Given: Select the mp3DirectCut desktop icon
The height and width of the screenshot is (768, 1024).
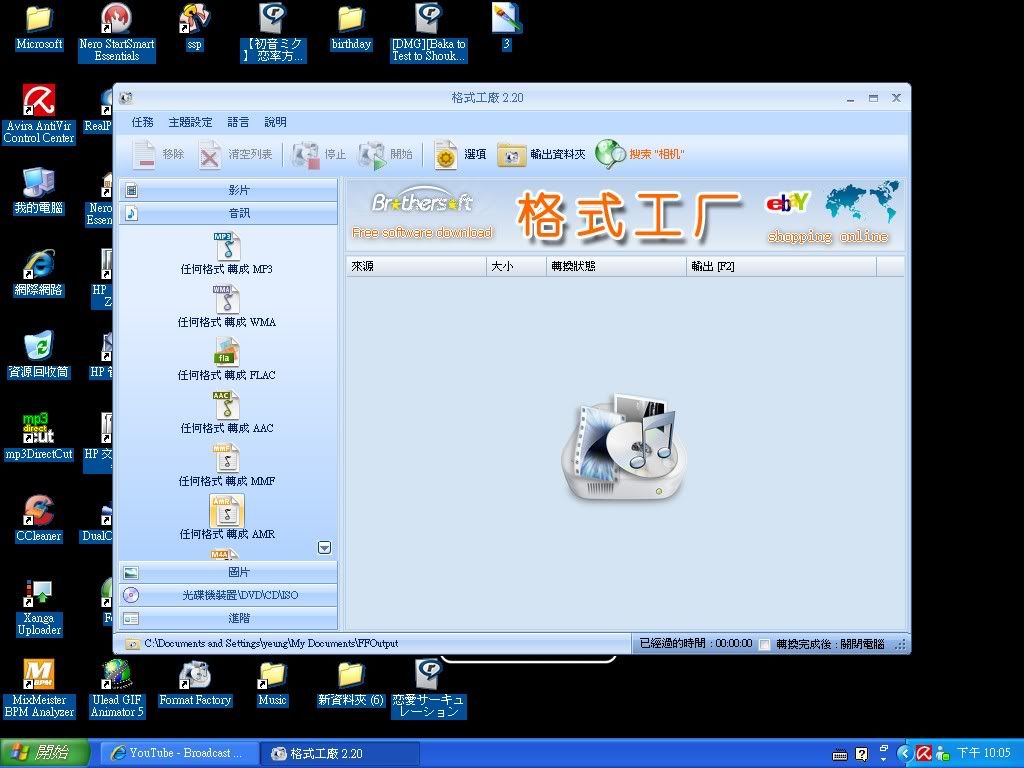Looking at the screenshot, I should tap(39, 437).
